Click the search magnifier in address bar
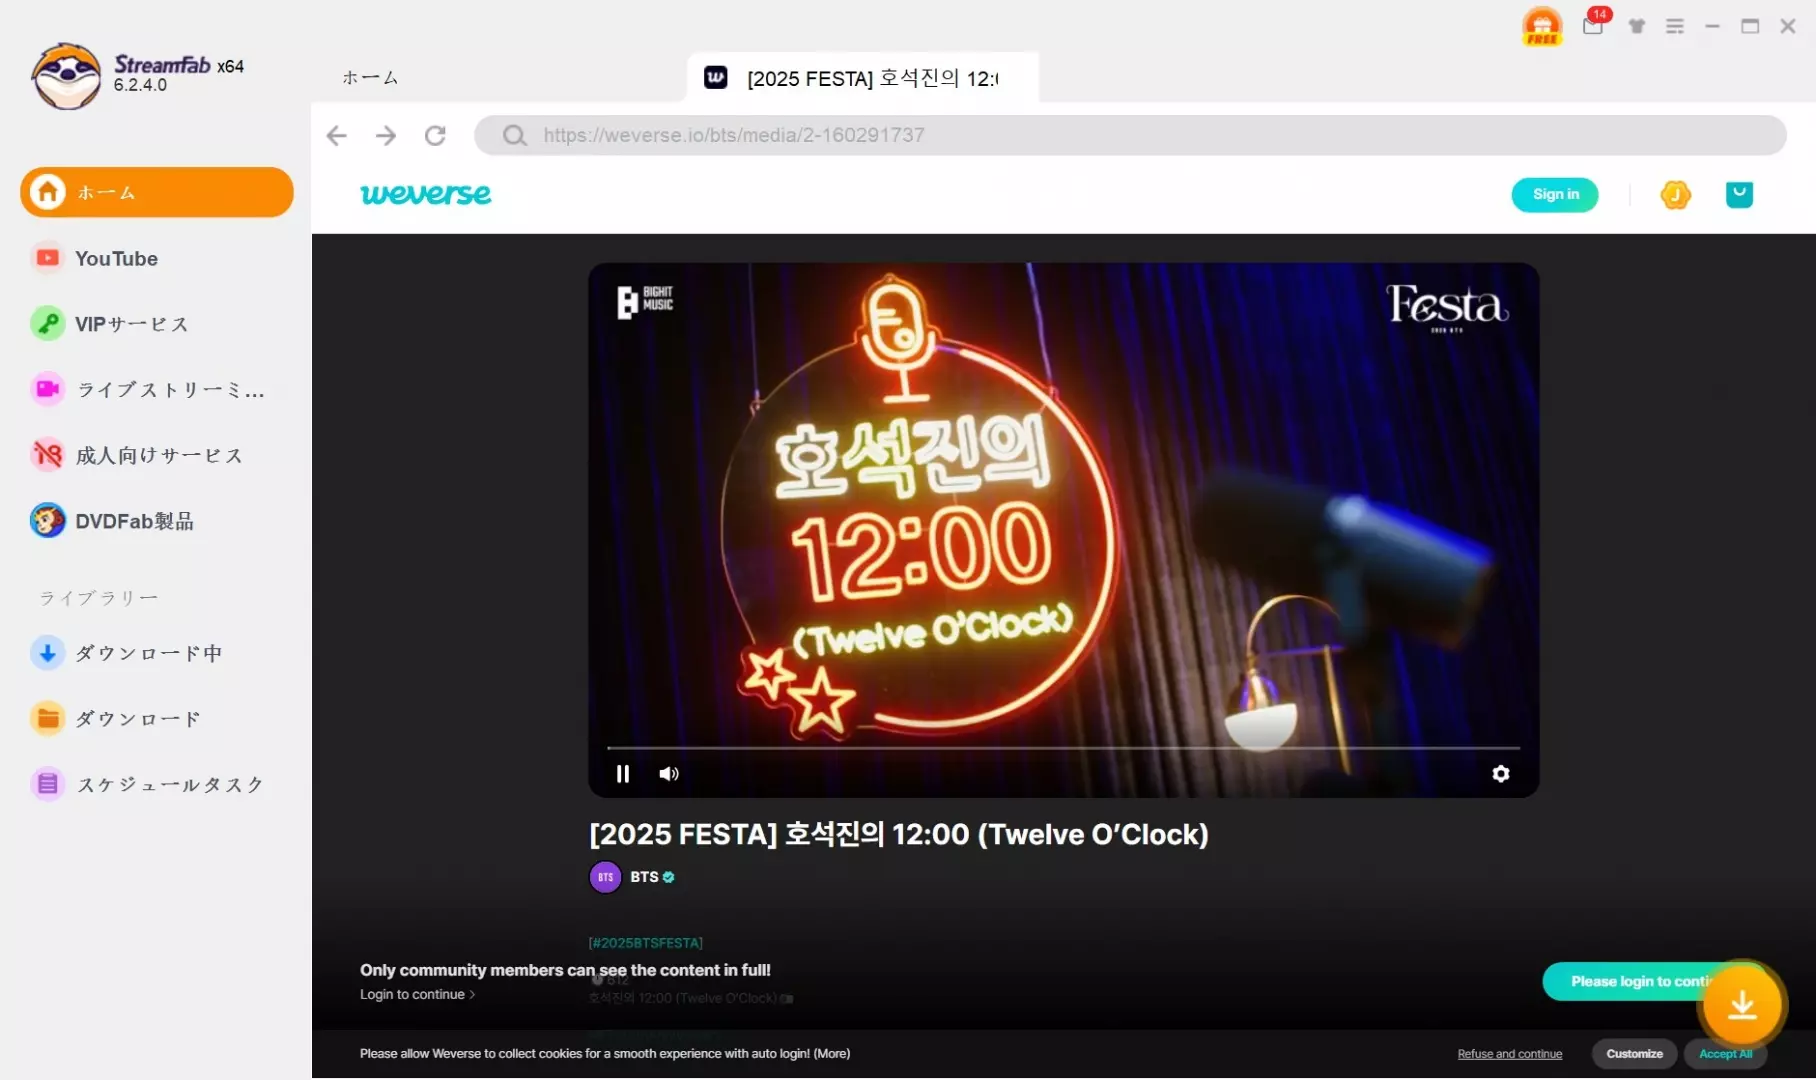This screenshot has width=1816, height=1080. click(514, 135)
